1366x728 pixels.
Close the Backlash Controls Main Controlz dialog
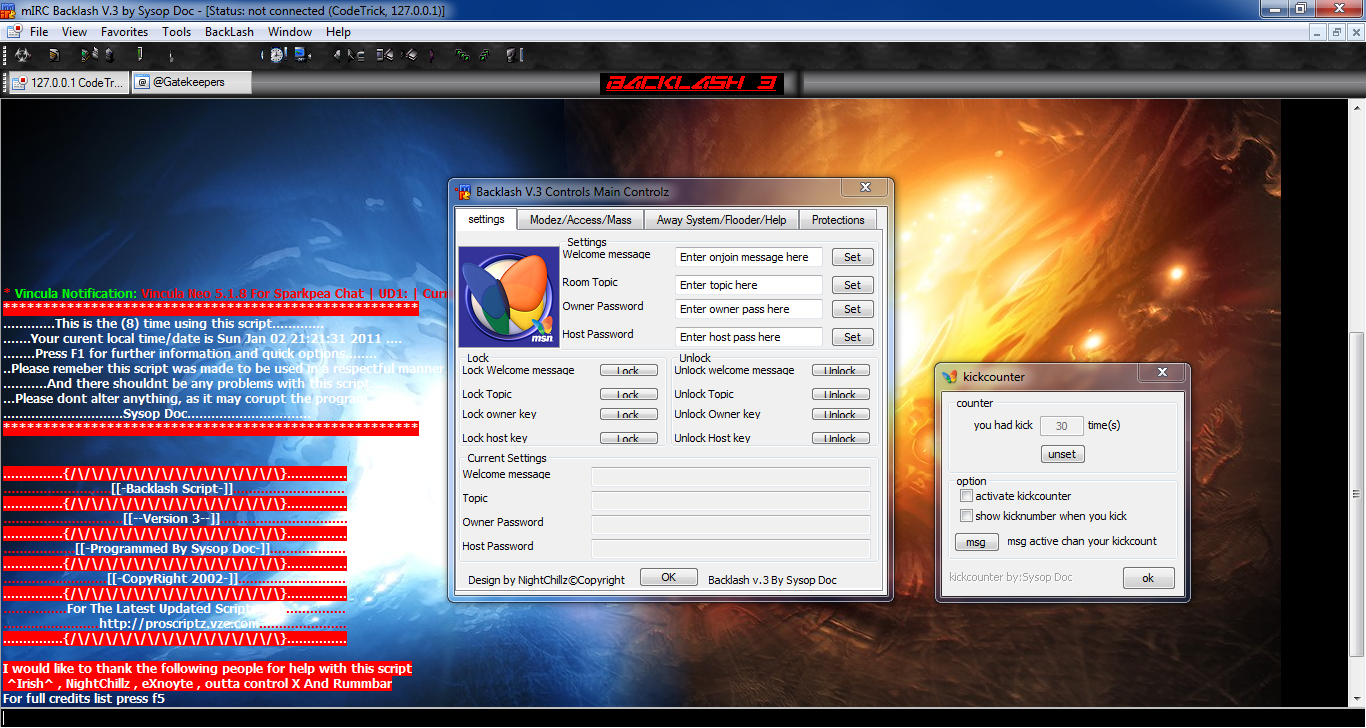click(x=864, y=188)
